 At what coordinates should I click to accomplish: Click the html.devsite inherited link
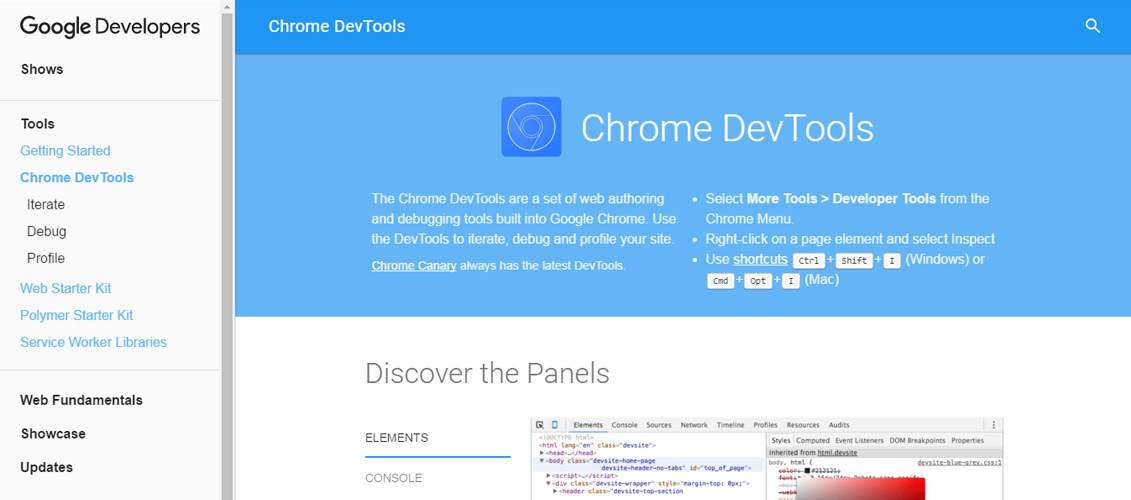pos(837,452)
